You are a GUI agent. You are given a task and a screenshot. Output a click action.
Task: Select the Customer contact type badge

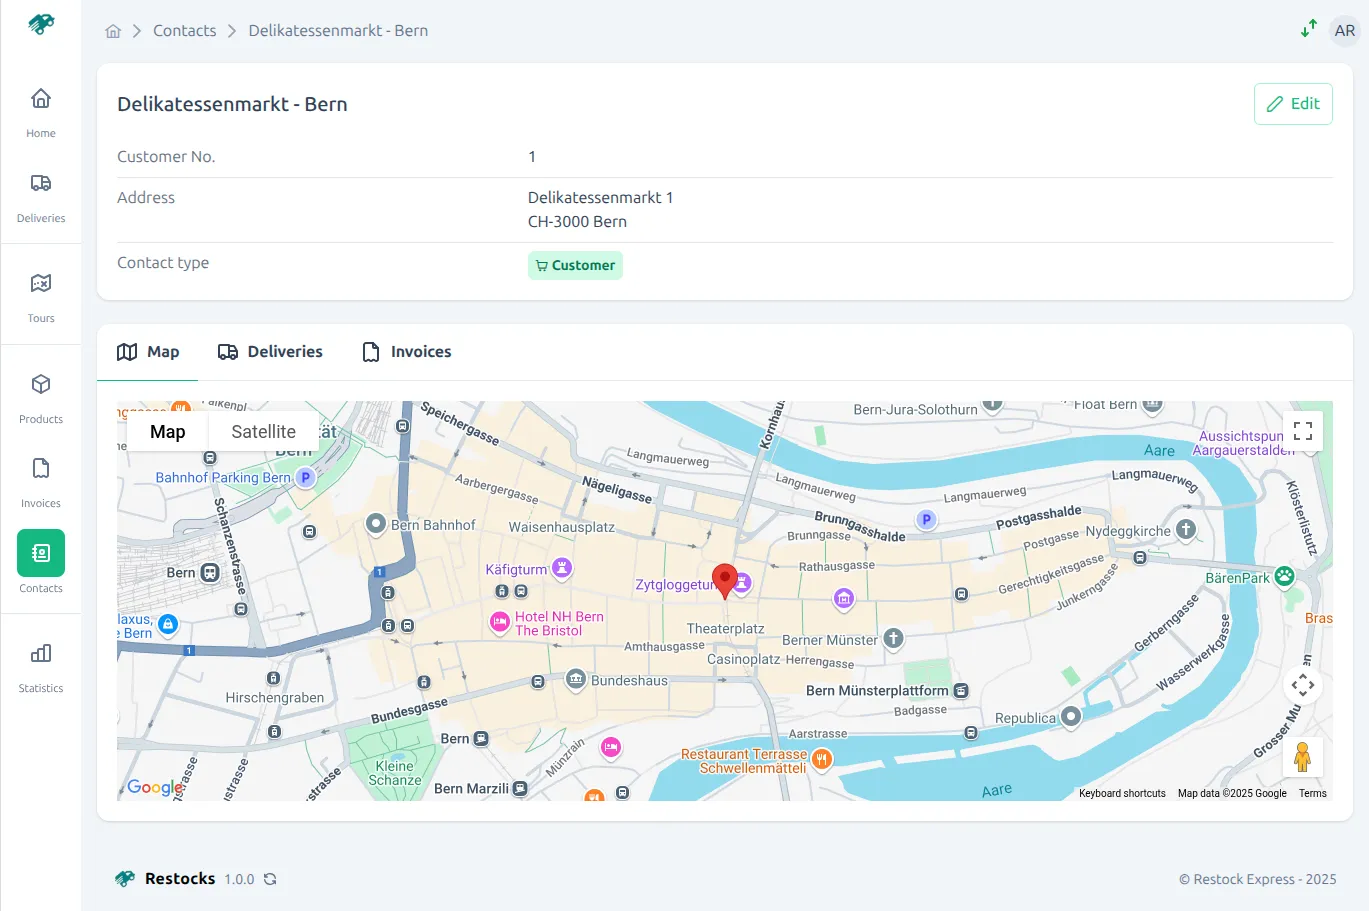575,265
